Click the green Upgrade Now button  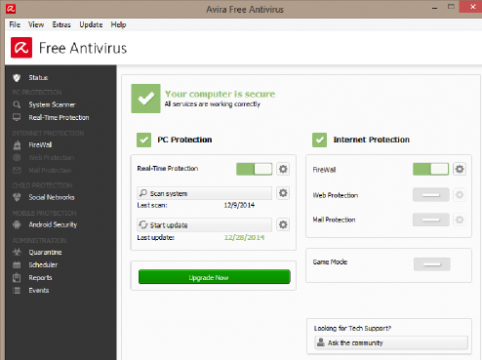[214, 277]
